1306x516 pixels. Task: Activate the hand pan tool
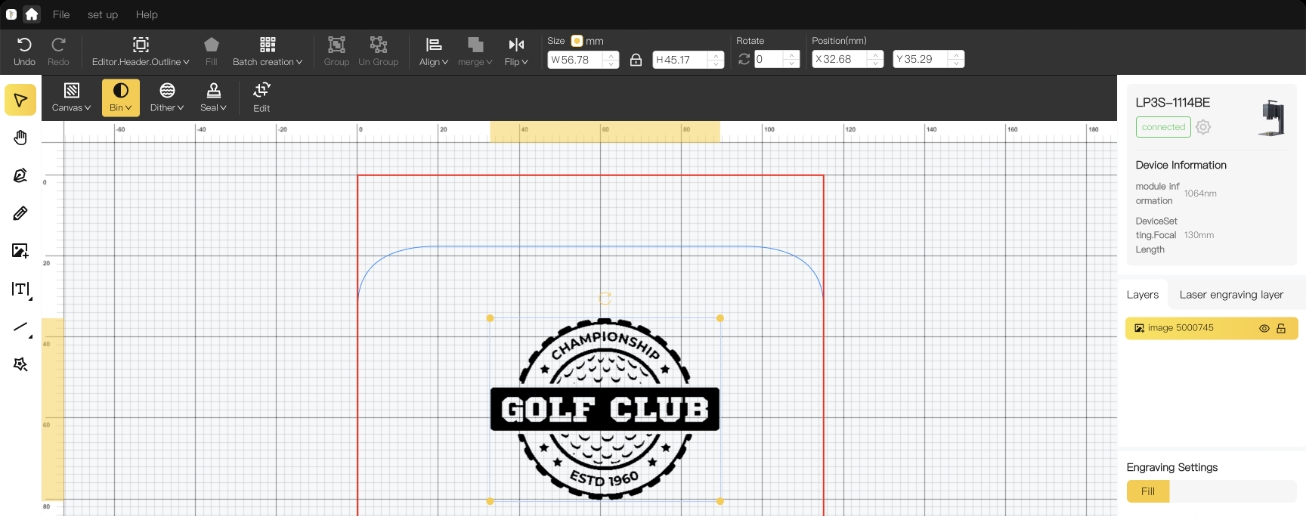pos(20,137)
